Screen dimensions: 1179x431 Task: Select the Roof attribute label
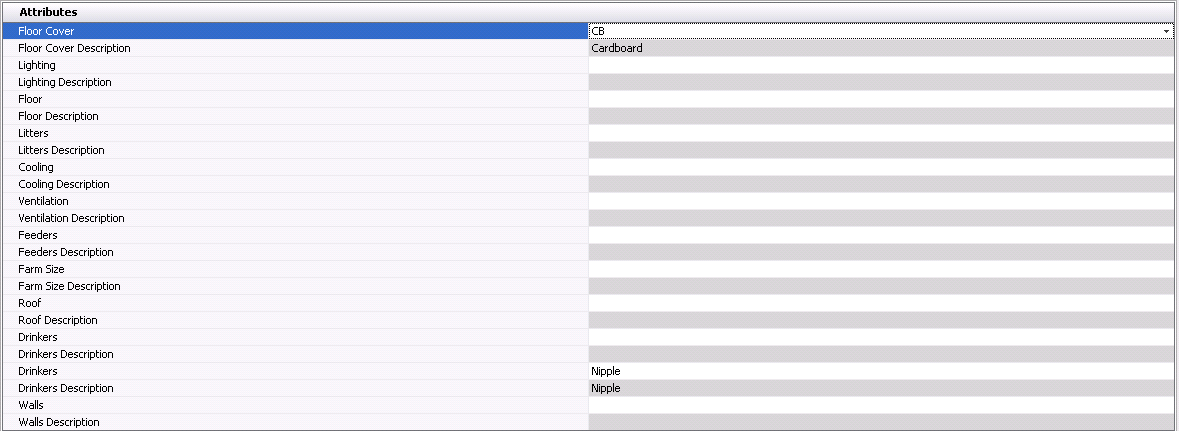pyautogui.click(x=30, y=303)
